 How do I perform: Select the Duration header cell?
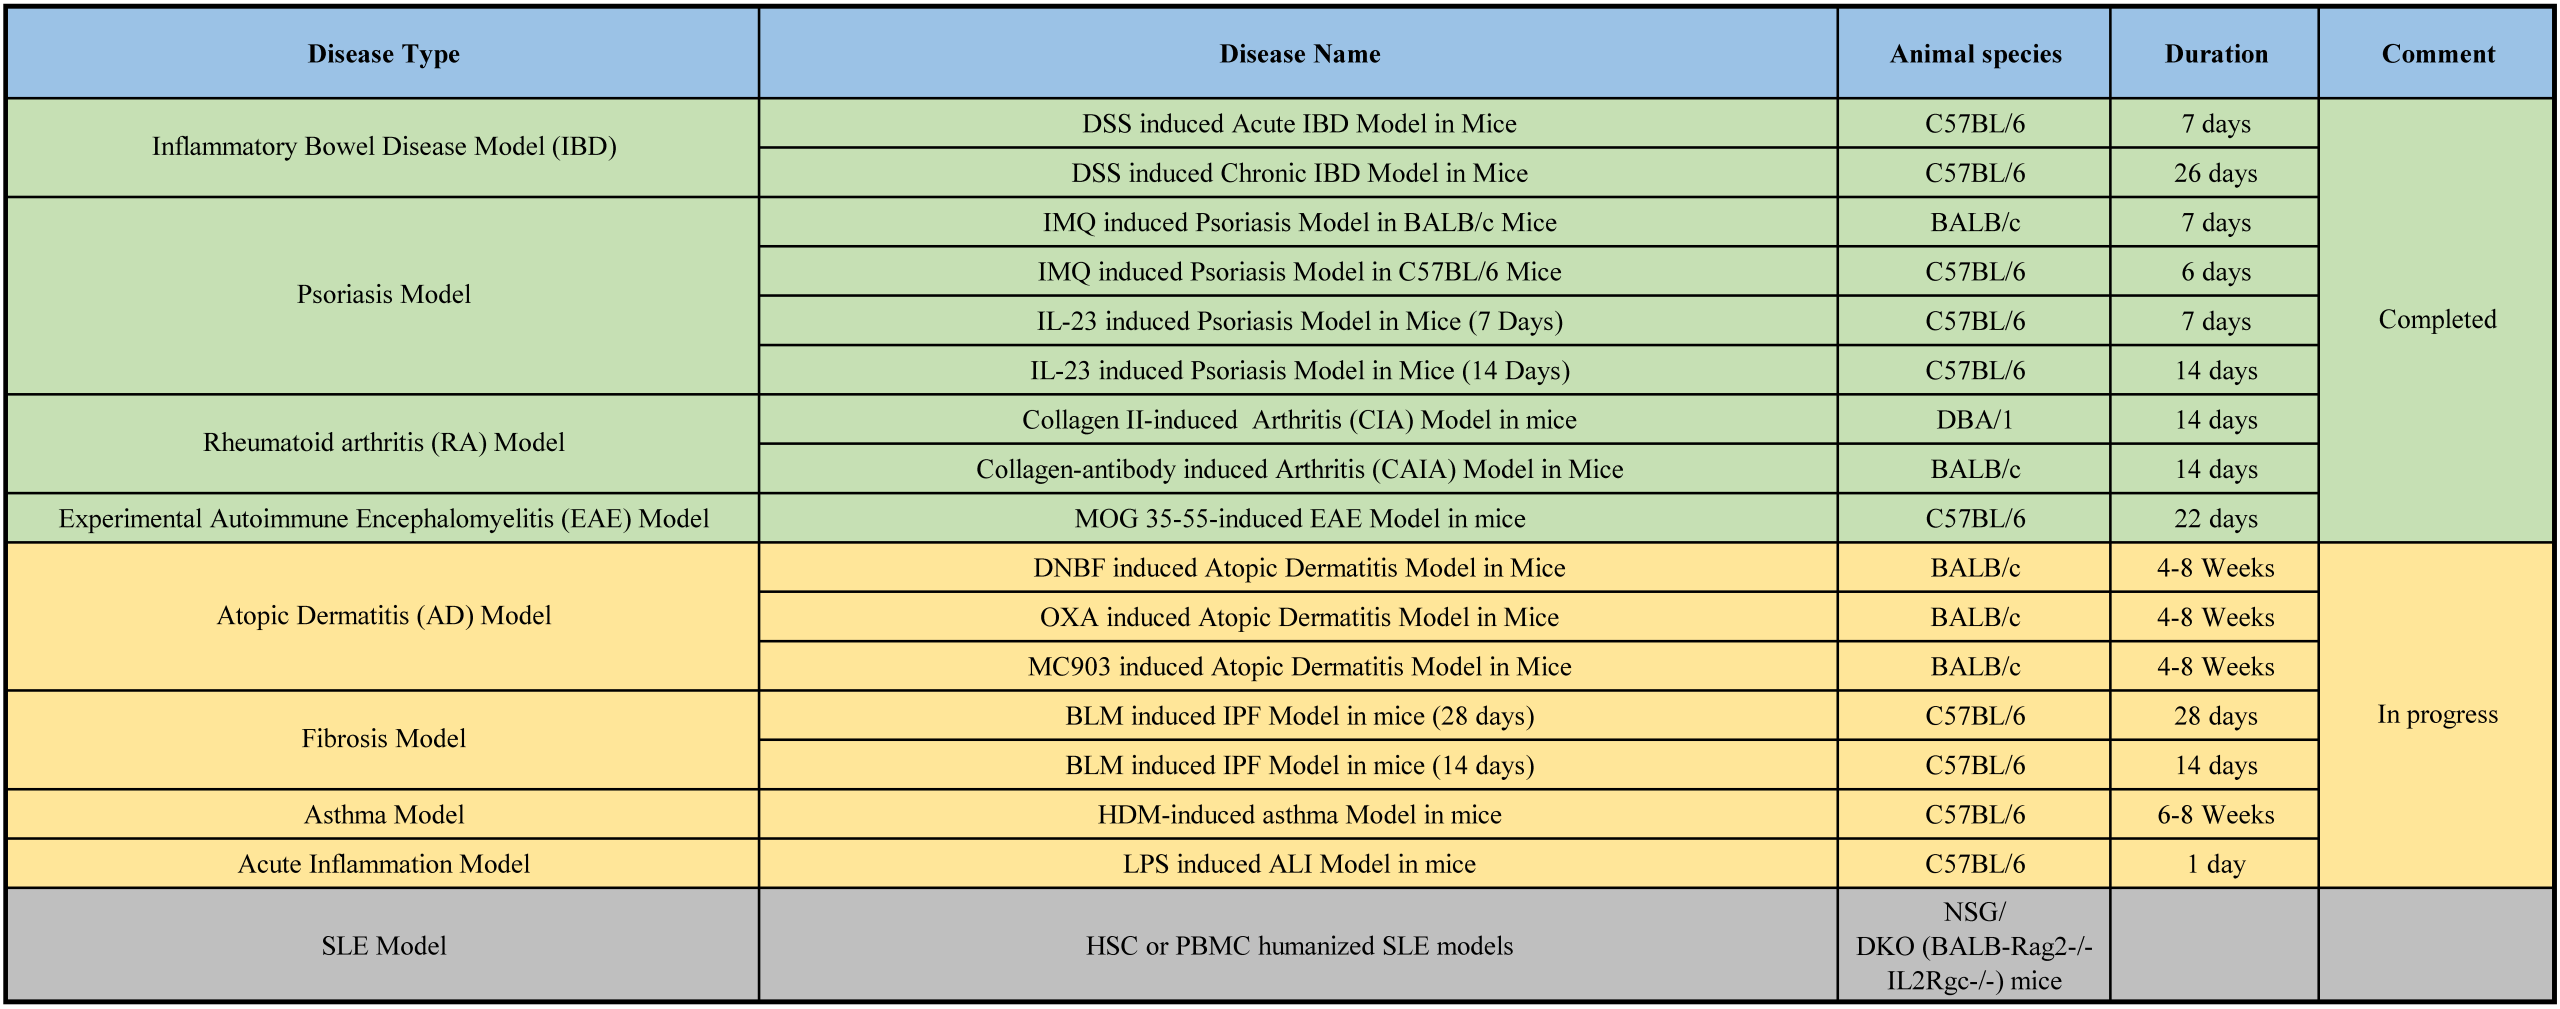pos(2215,54)
